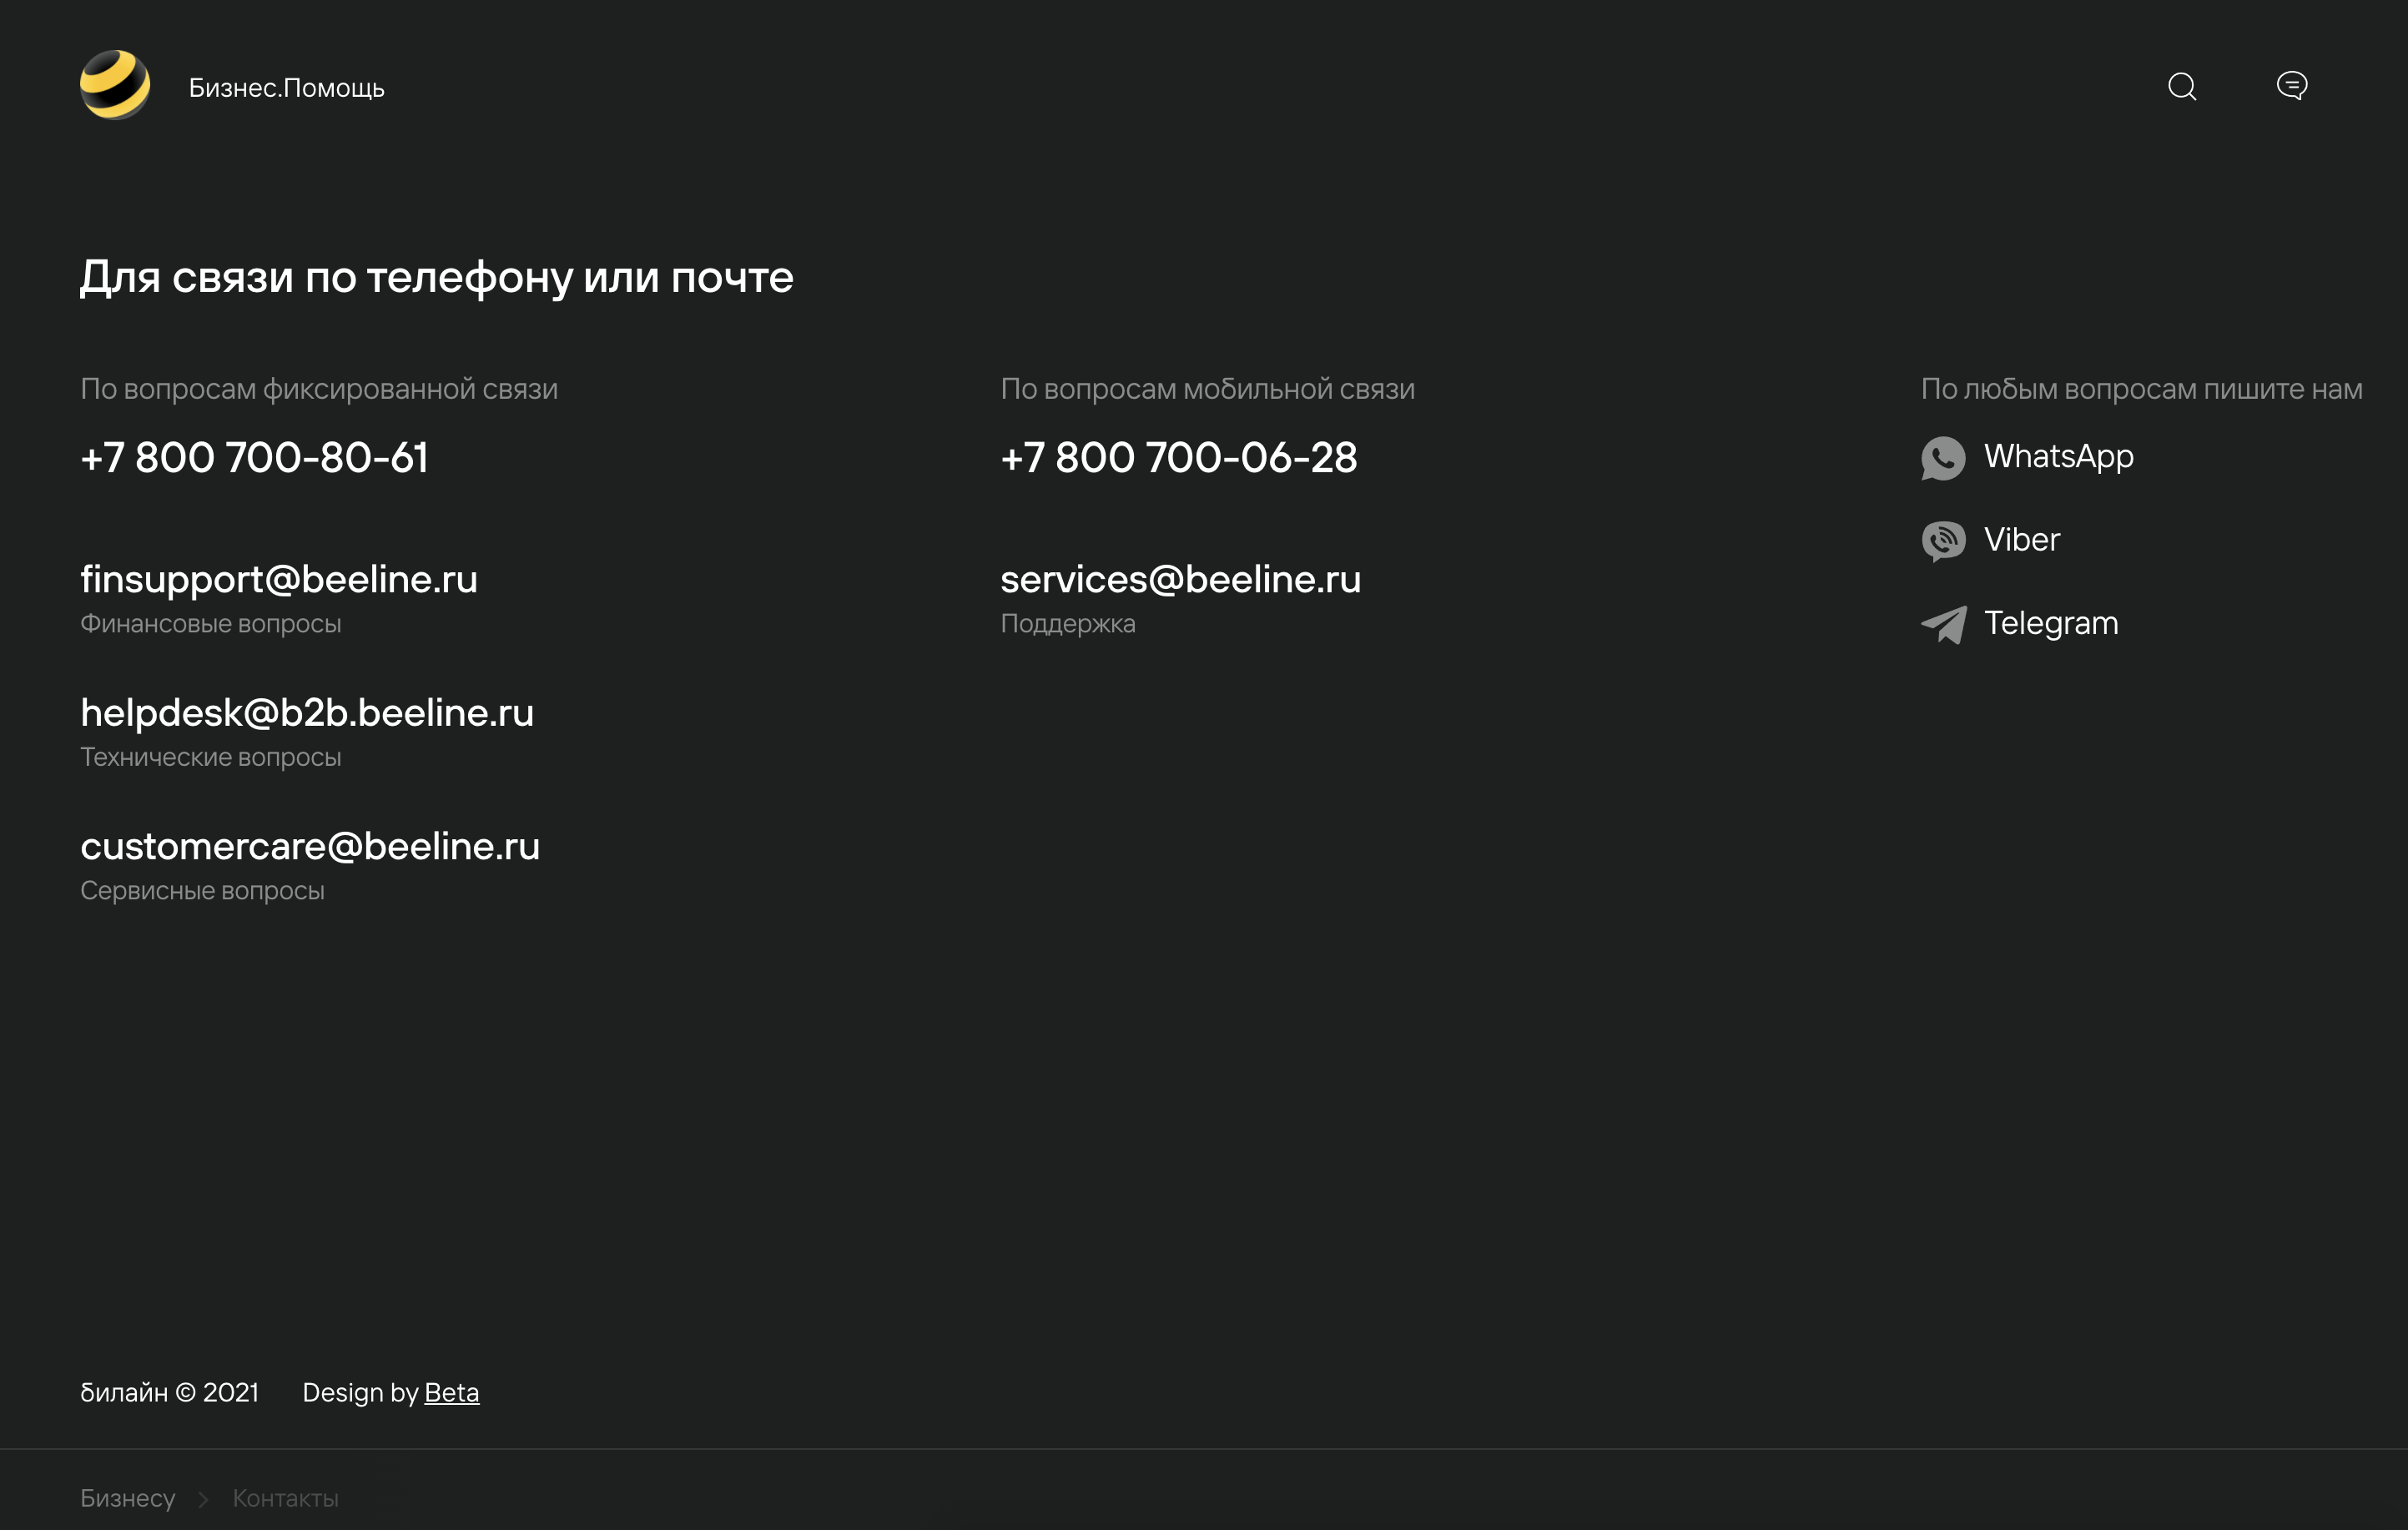The image size is (2408, 1530).
Task: Click the Beeline striped ball logo
Action: tap(115, 86)
